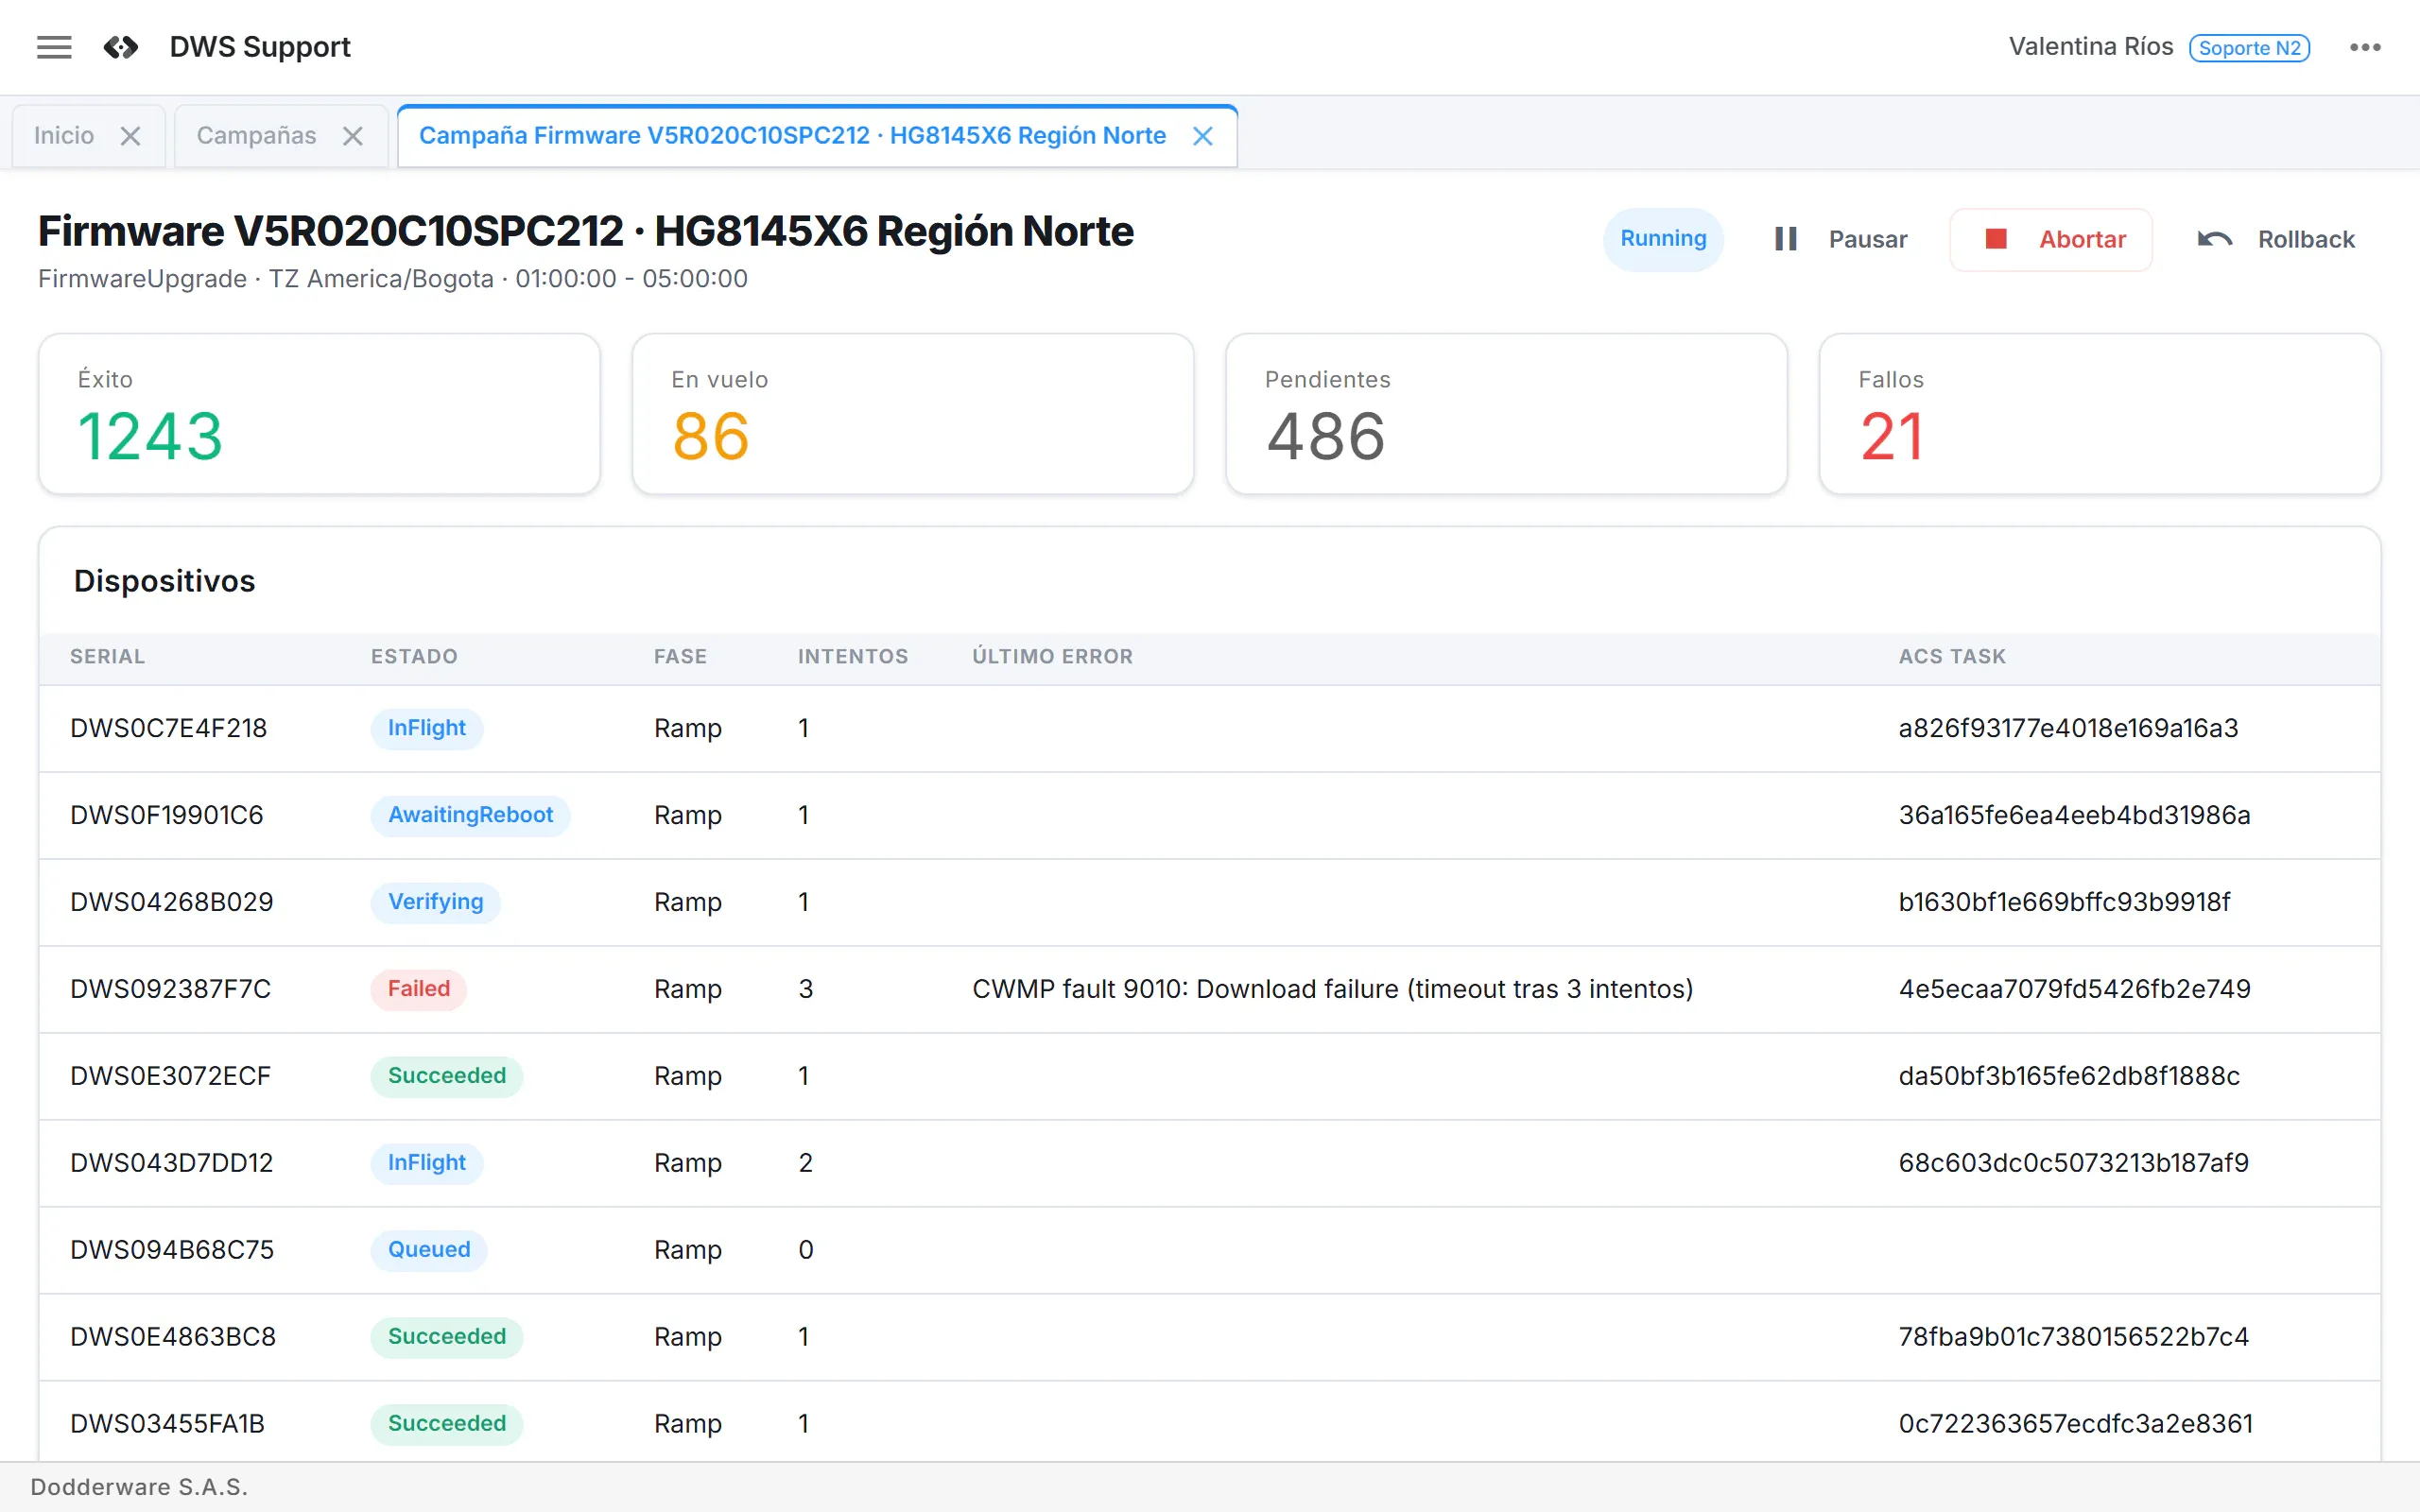Click InFlight badge for DWS043D7DD12
Screen dimensions: 2420x1512
426,1163
